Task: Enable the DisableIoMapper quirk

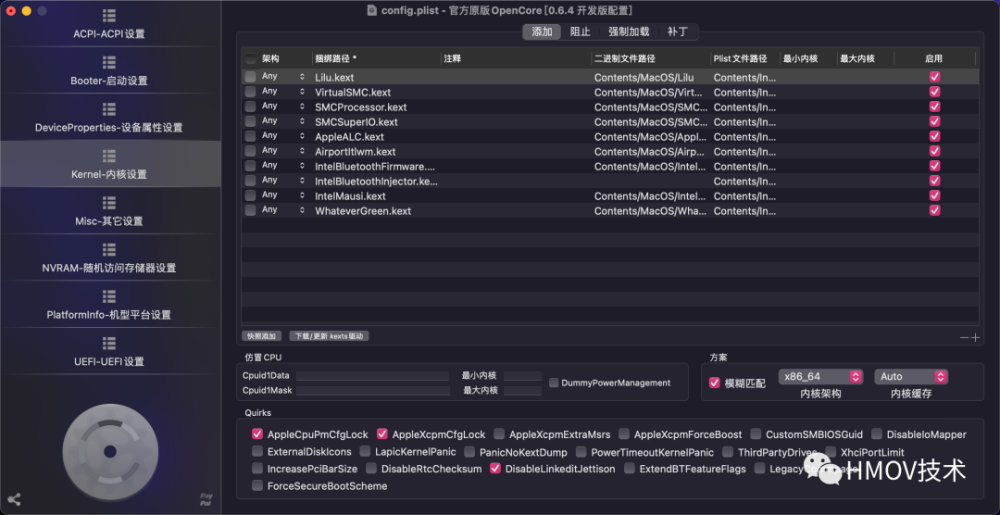Action: click(x=876, y=434)
